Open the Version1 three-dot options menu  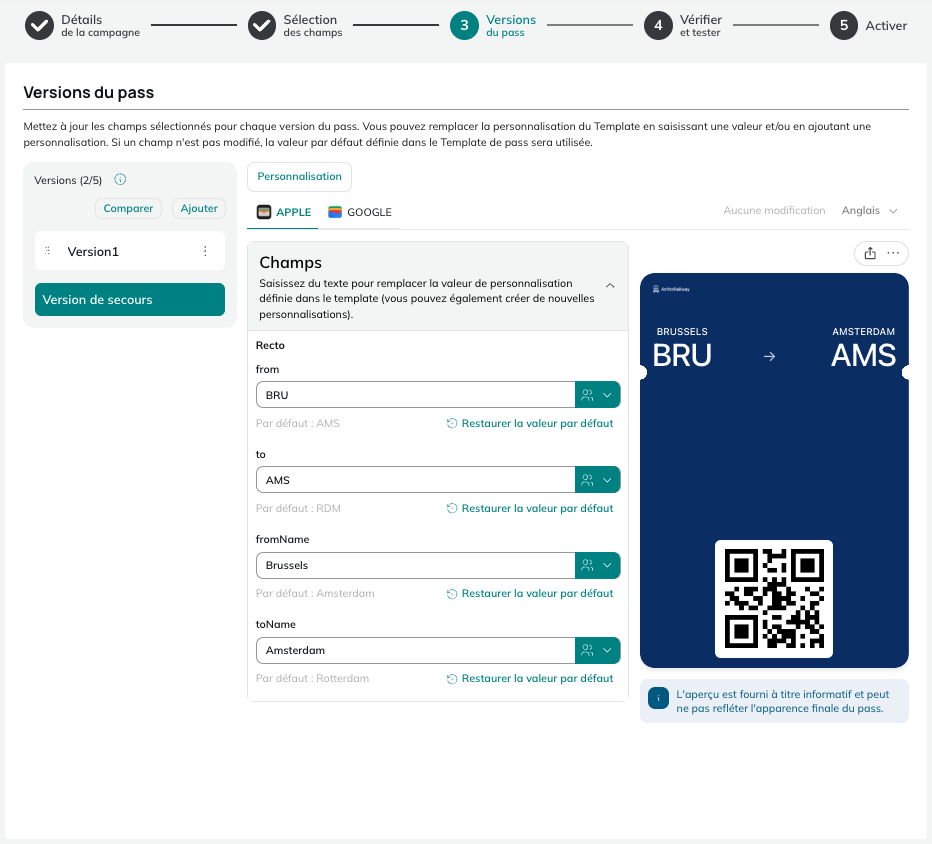[x=205, y=251]
